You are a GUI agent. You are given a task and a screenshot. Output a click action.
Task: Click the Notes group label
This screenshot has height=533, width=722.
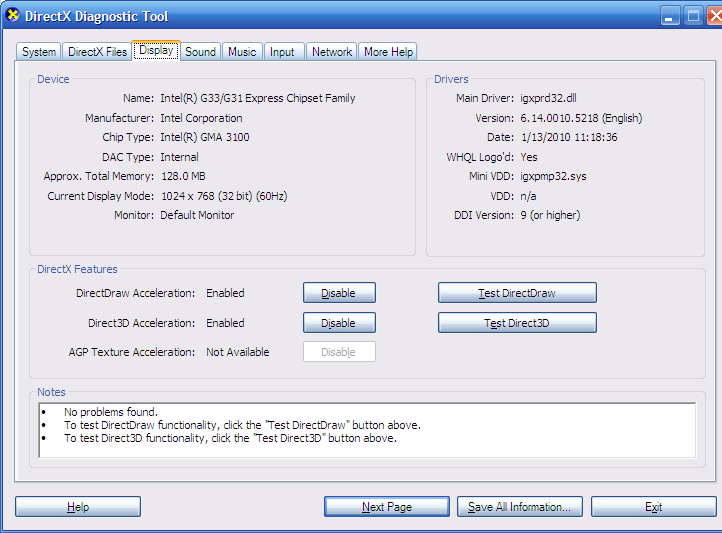click(x=51, y=392)
